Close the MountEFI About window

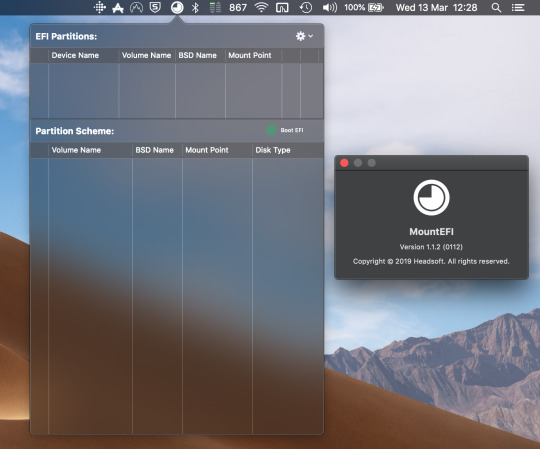344,163
